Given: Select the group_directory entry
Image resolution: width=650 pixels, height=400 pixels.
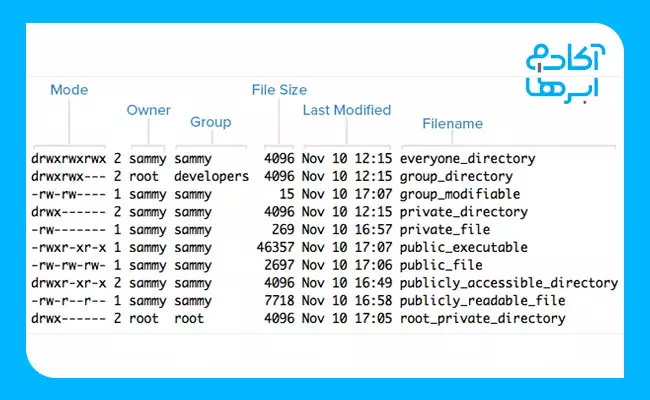Looking at the screenshot, I should [x=456, y=176].
